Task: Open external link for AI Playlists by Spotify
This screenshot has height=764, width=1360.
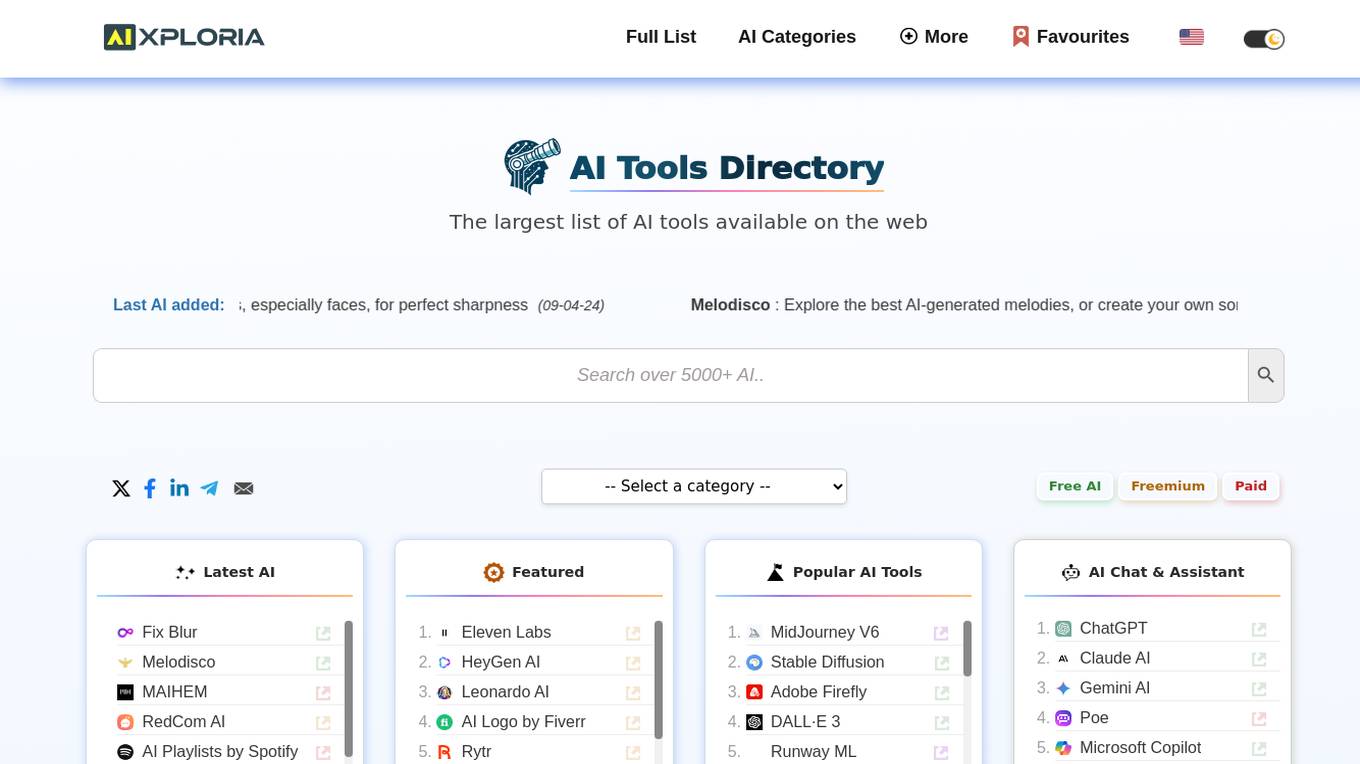Action: pyautogui.click(x=323, y=752)
